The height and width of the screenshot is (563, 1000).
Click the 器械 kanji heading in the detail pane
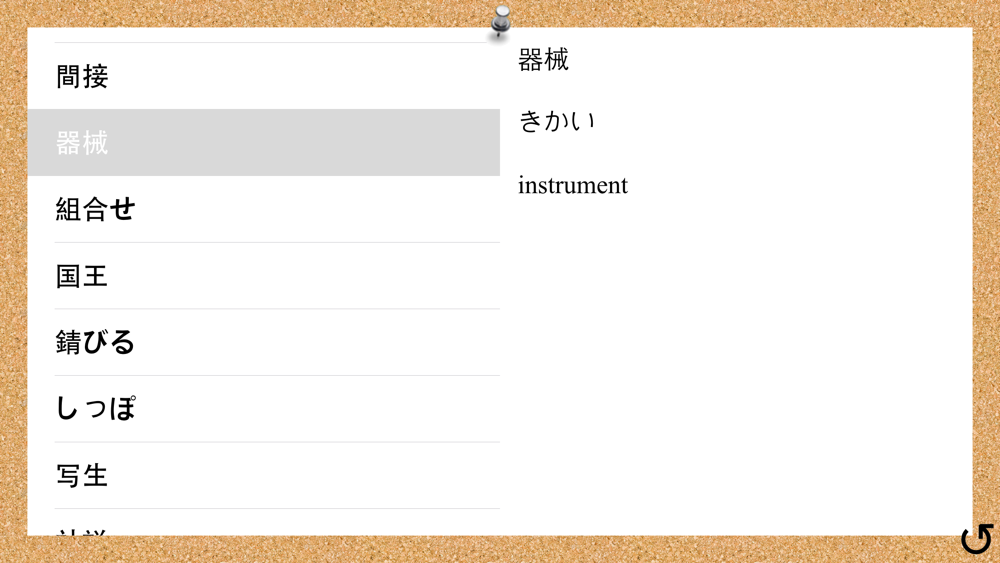[x=543, y=60]
